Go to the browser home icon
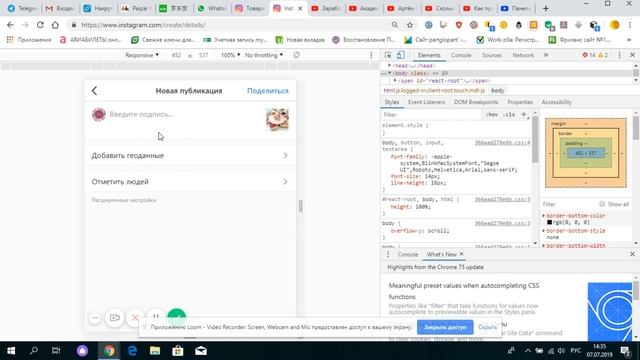 [x=55, y=25]
